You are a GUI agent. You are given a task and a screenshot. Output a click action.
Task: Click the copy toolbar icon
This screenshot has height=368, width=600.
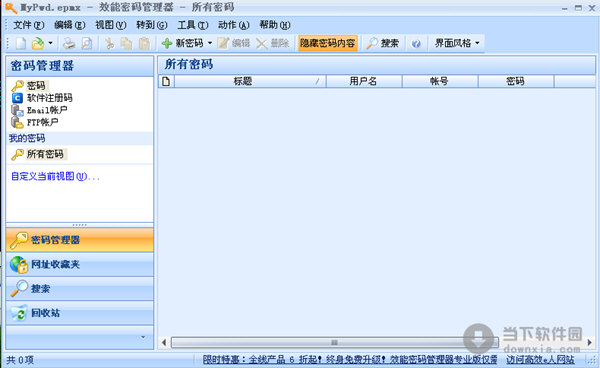[126, 43]
